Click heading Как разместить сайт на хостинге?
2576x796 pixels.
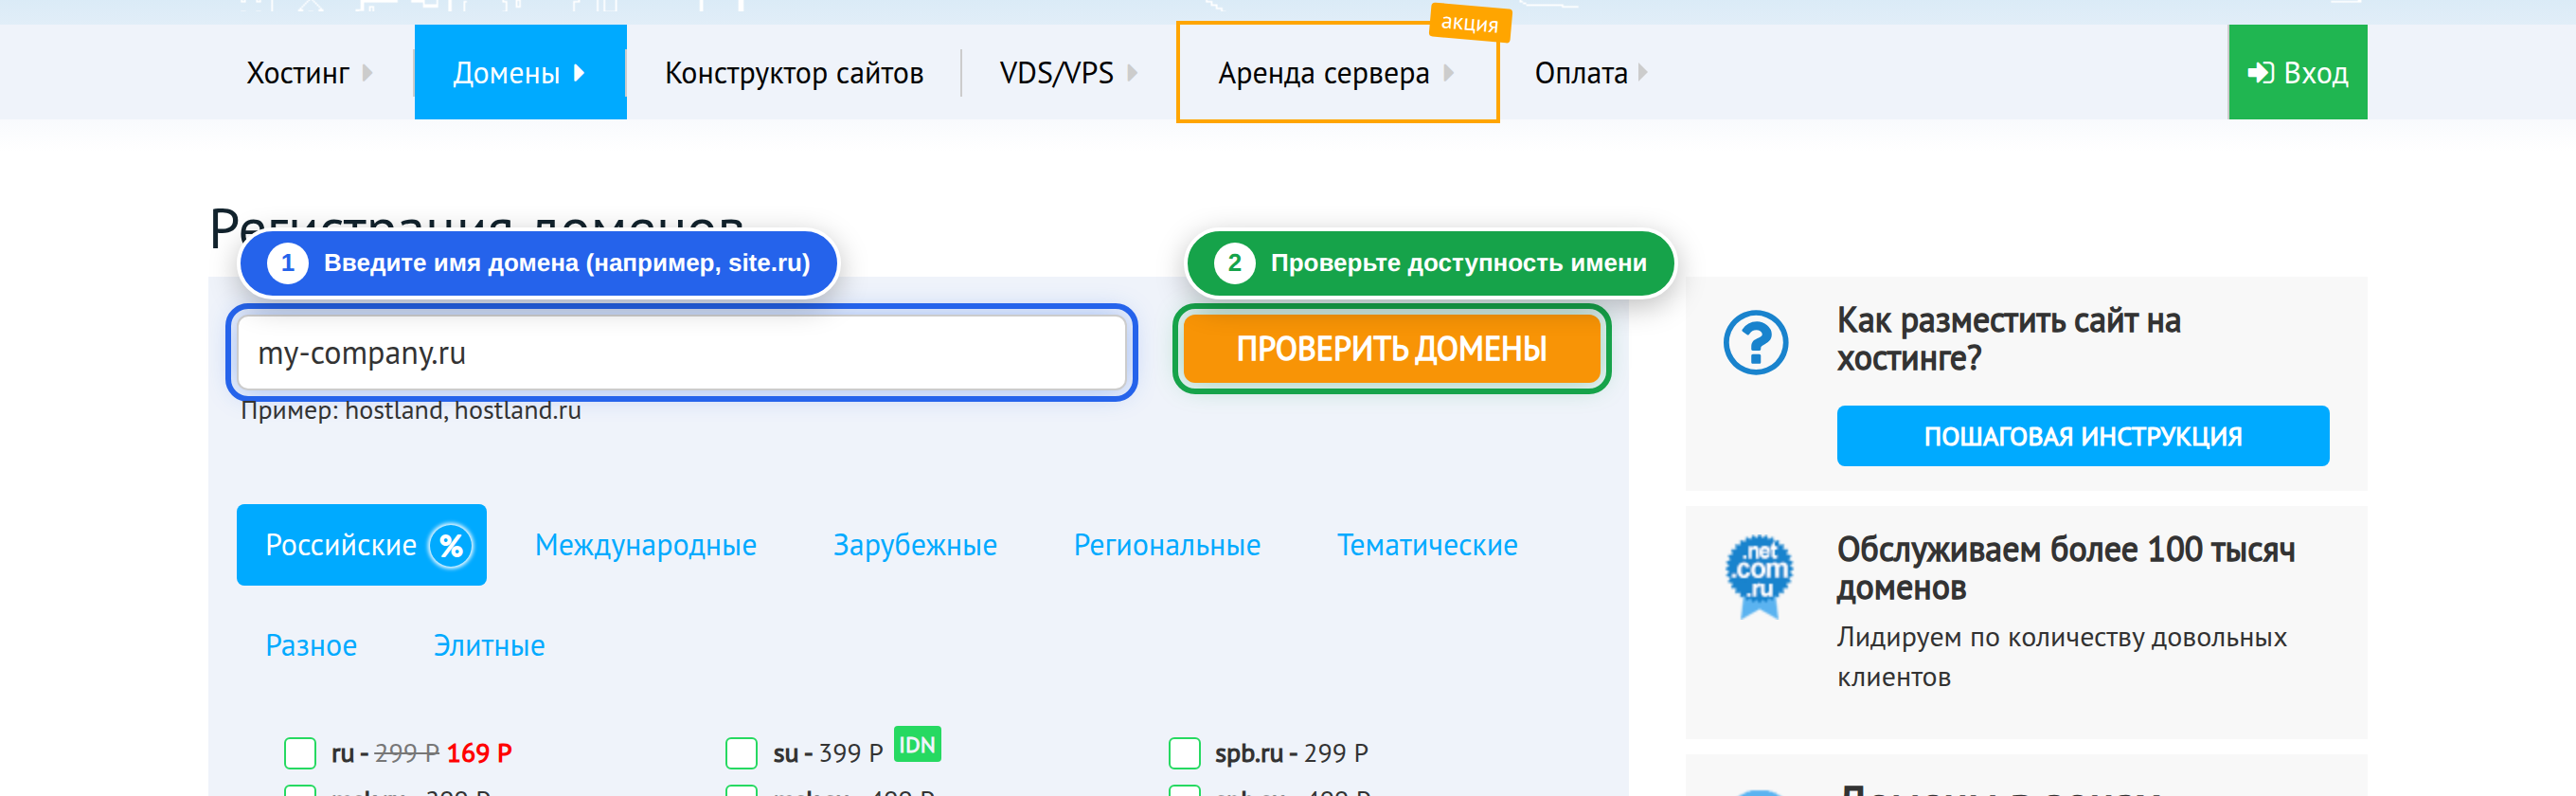coord(2008,339)
